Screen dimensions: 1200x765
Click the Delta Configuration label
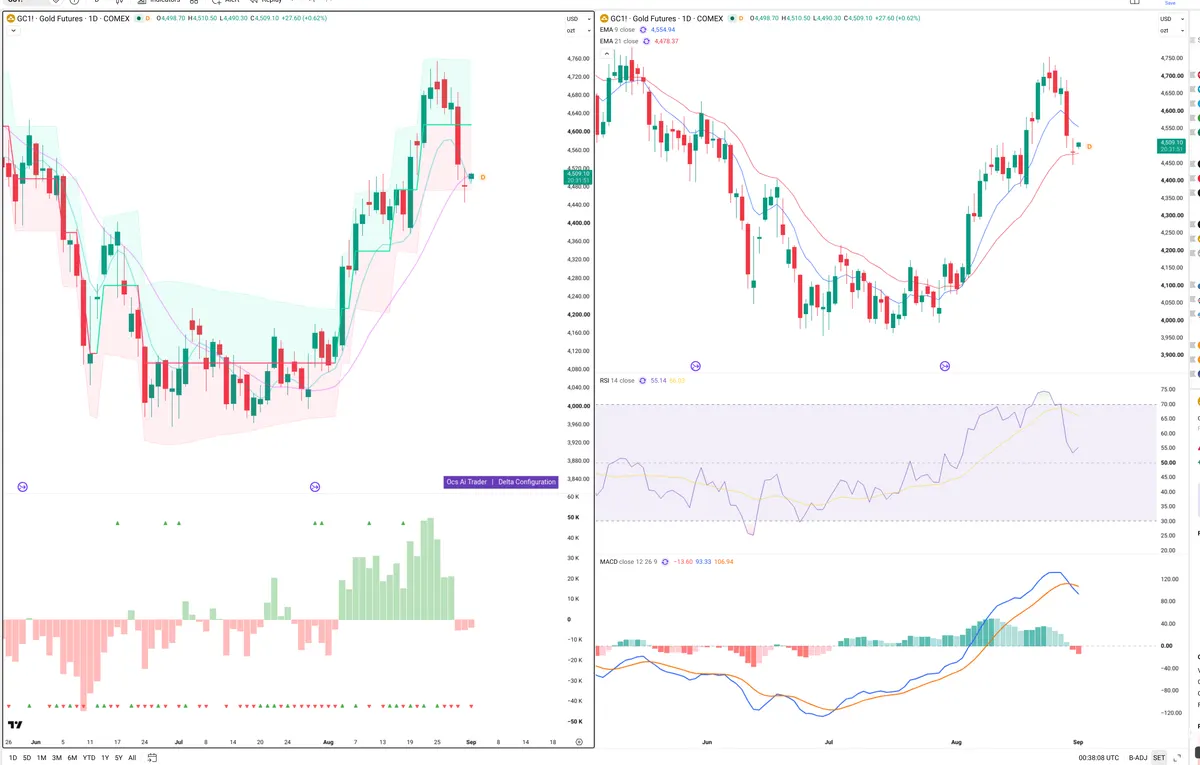[x=526, y=482]
